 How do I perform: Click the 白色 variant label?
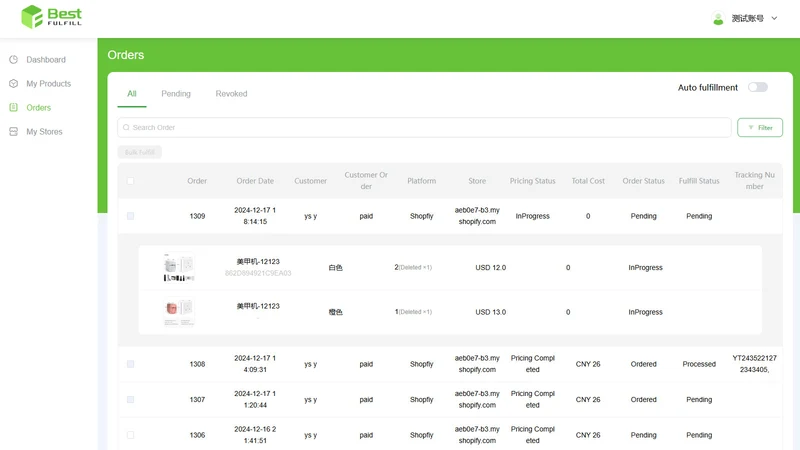[335, 268]
